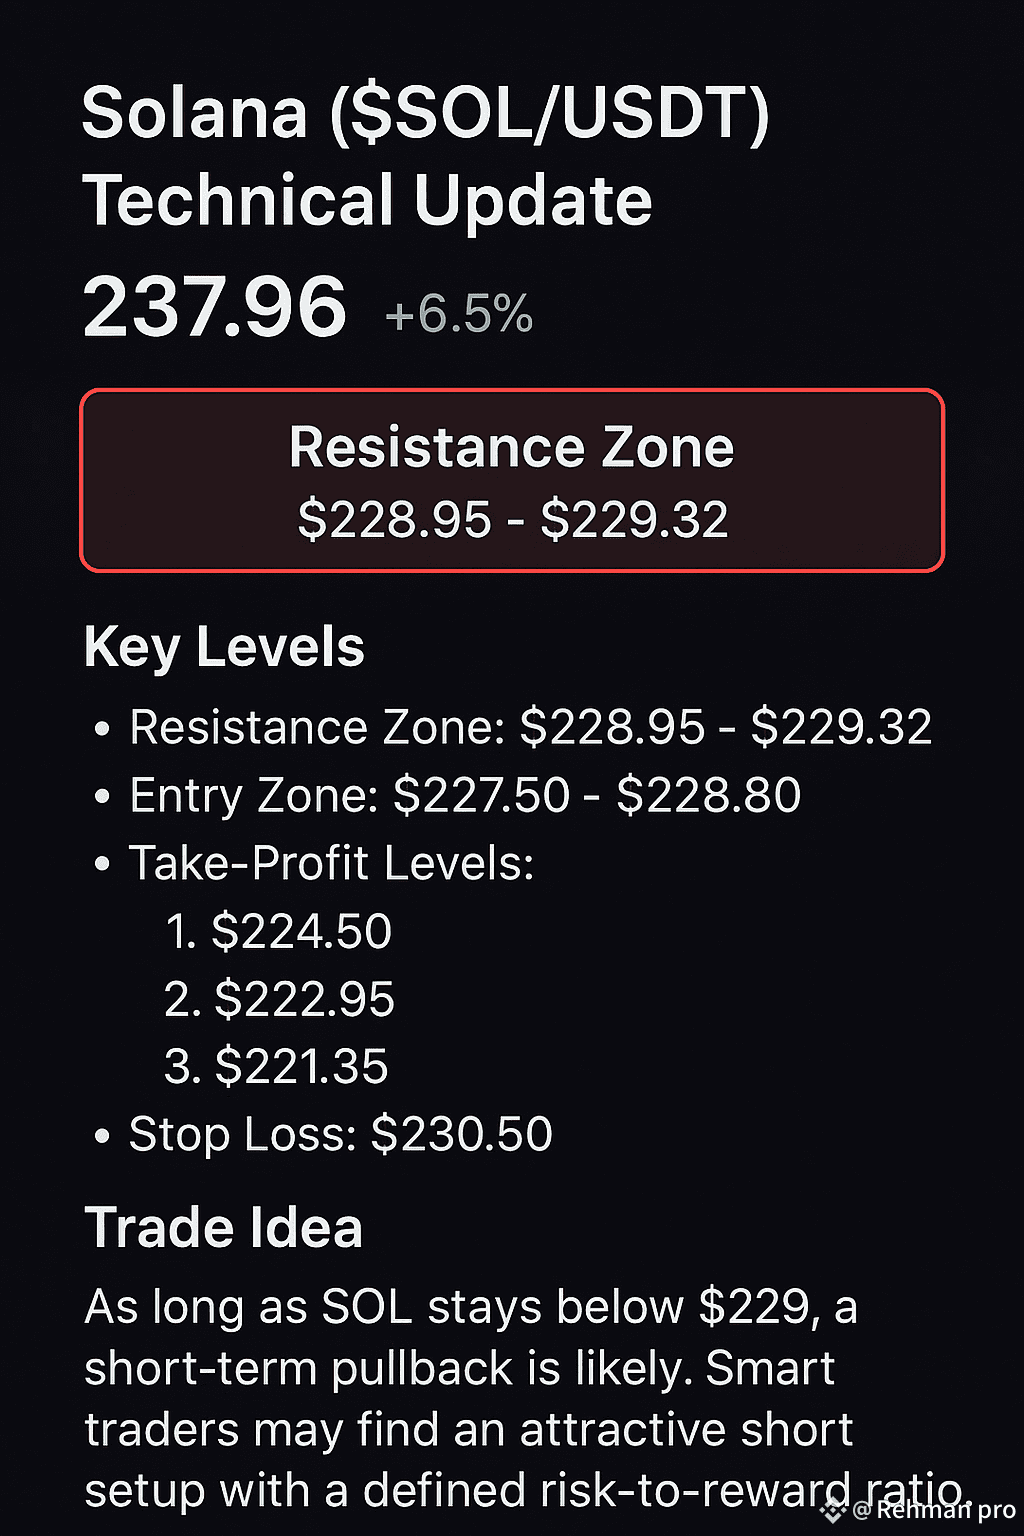
Task: Click the Key Levels heading
Action: 224,647
